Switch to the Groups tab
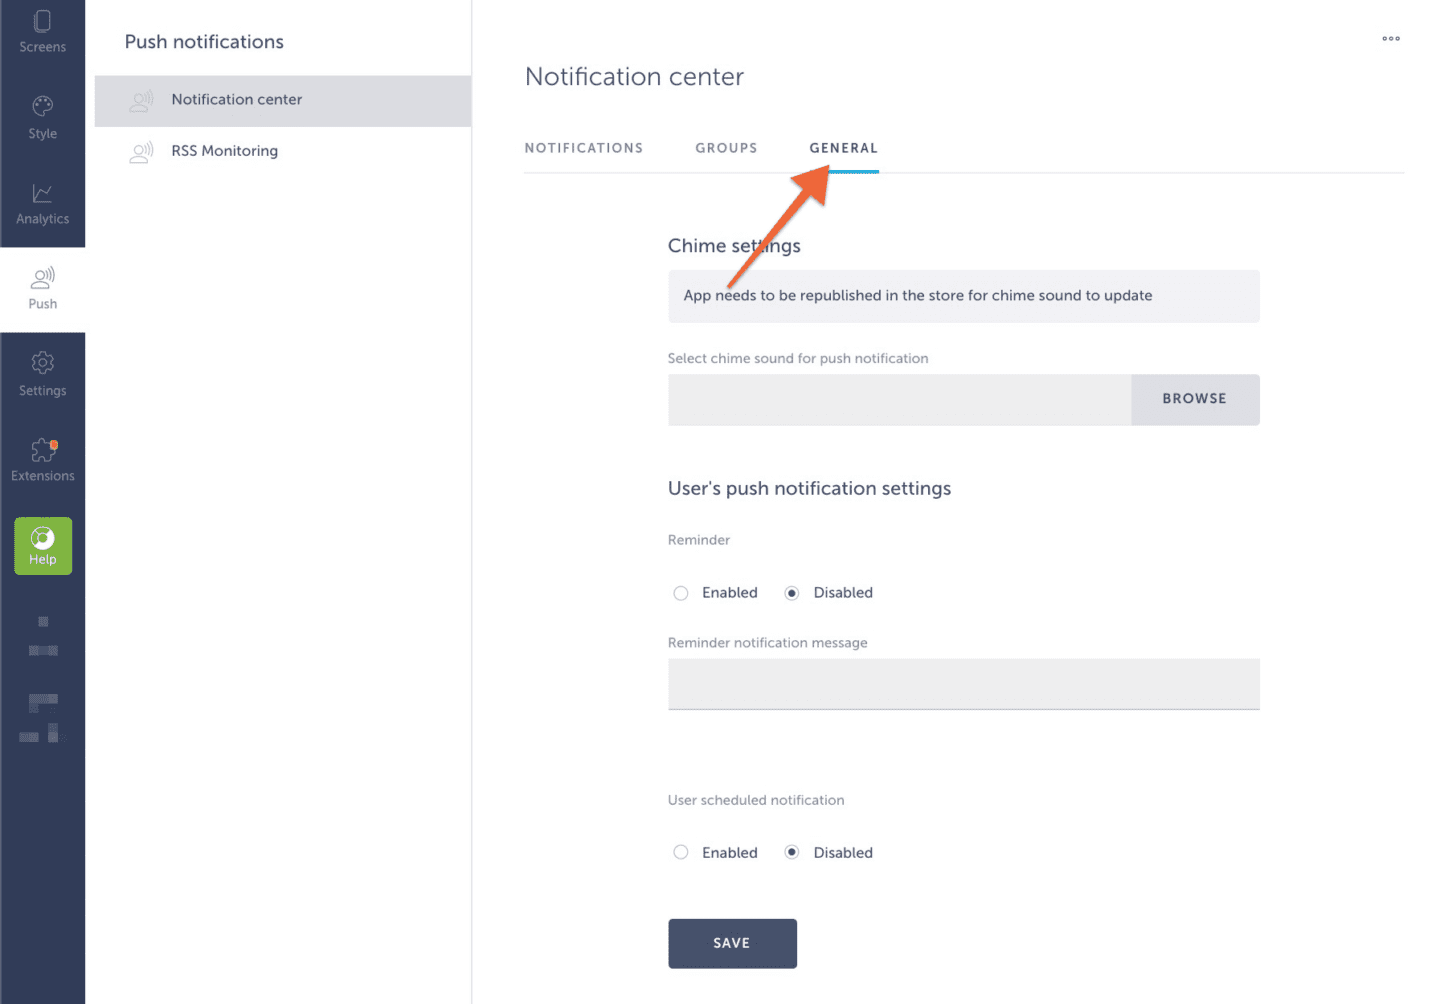The width and height of the screenshot is (1440, 1004). click(x=727, y=148)
